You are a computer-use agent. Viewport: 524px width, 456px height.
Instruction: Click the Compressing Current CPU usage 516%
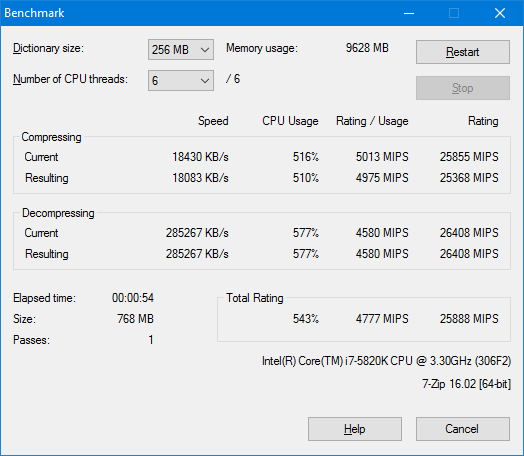(x=306, y=157)
